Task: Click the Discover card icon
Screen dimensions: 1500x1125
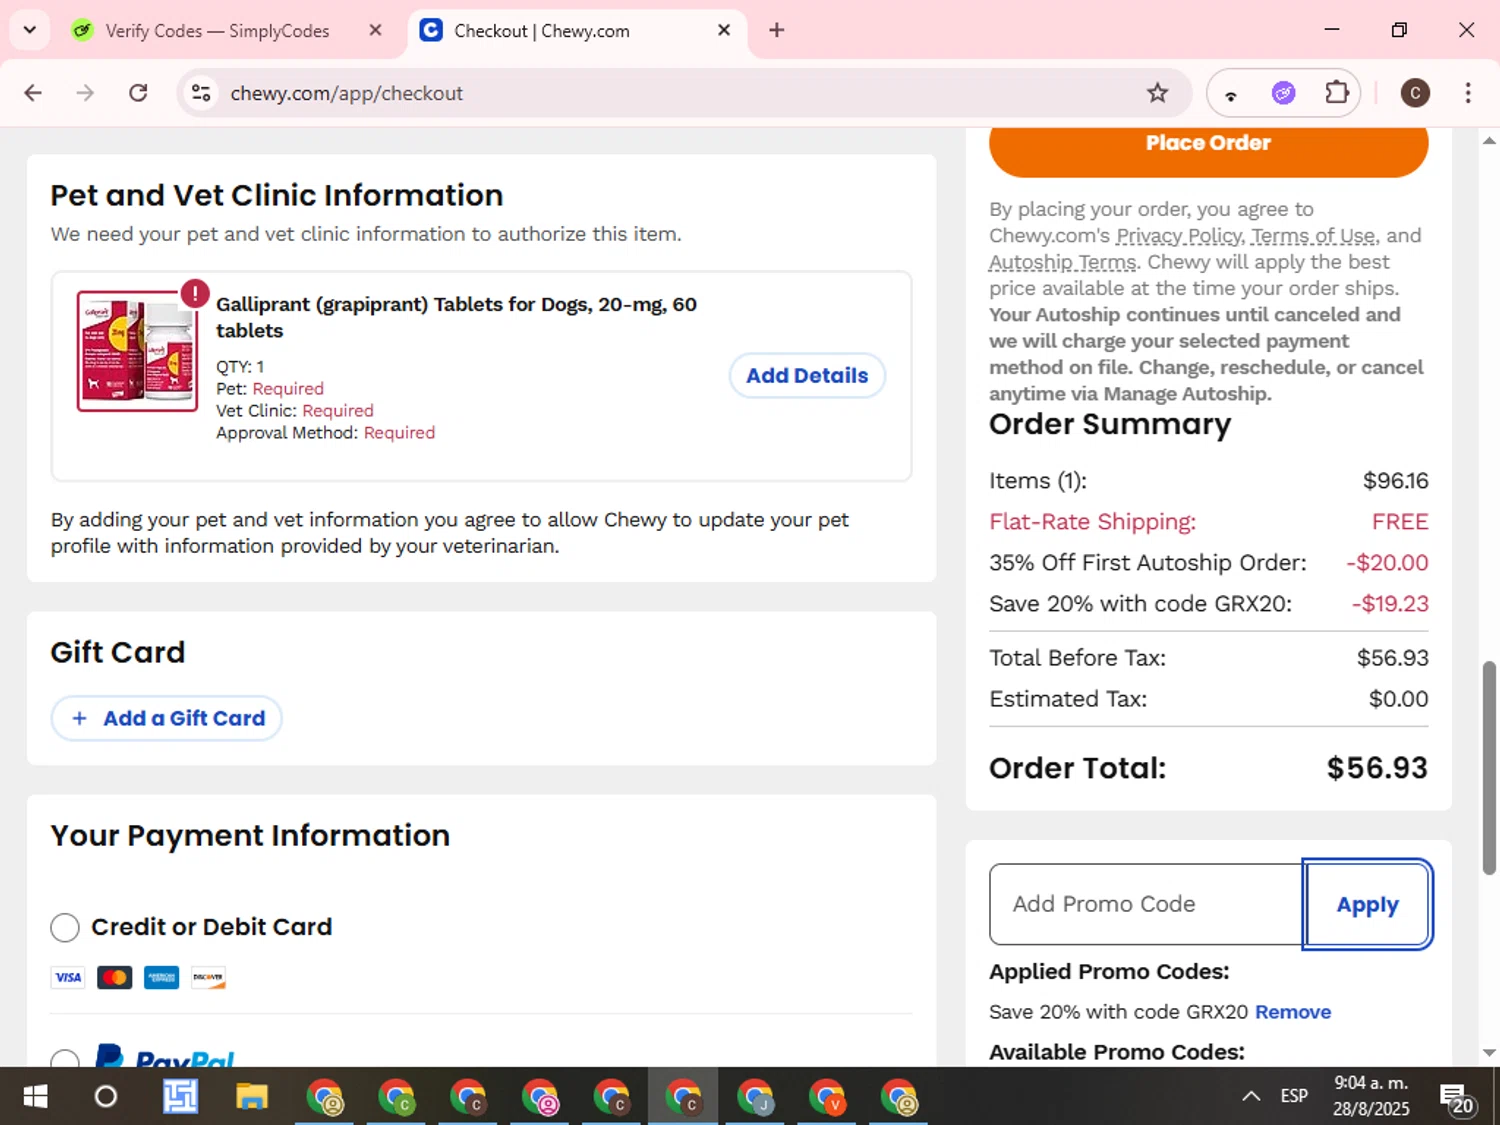Action: (208, 977)
